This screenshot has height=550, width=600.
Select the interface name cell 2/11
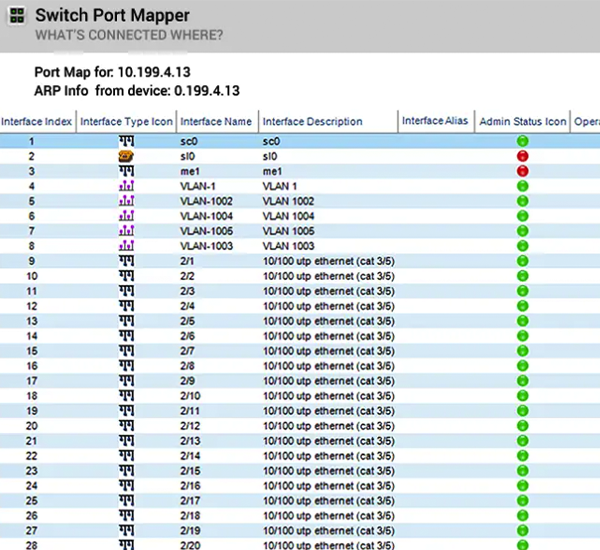190,411
